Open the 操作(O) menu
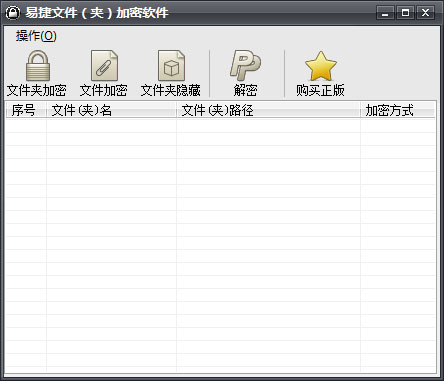 (x=36, y=36)
